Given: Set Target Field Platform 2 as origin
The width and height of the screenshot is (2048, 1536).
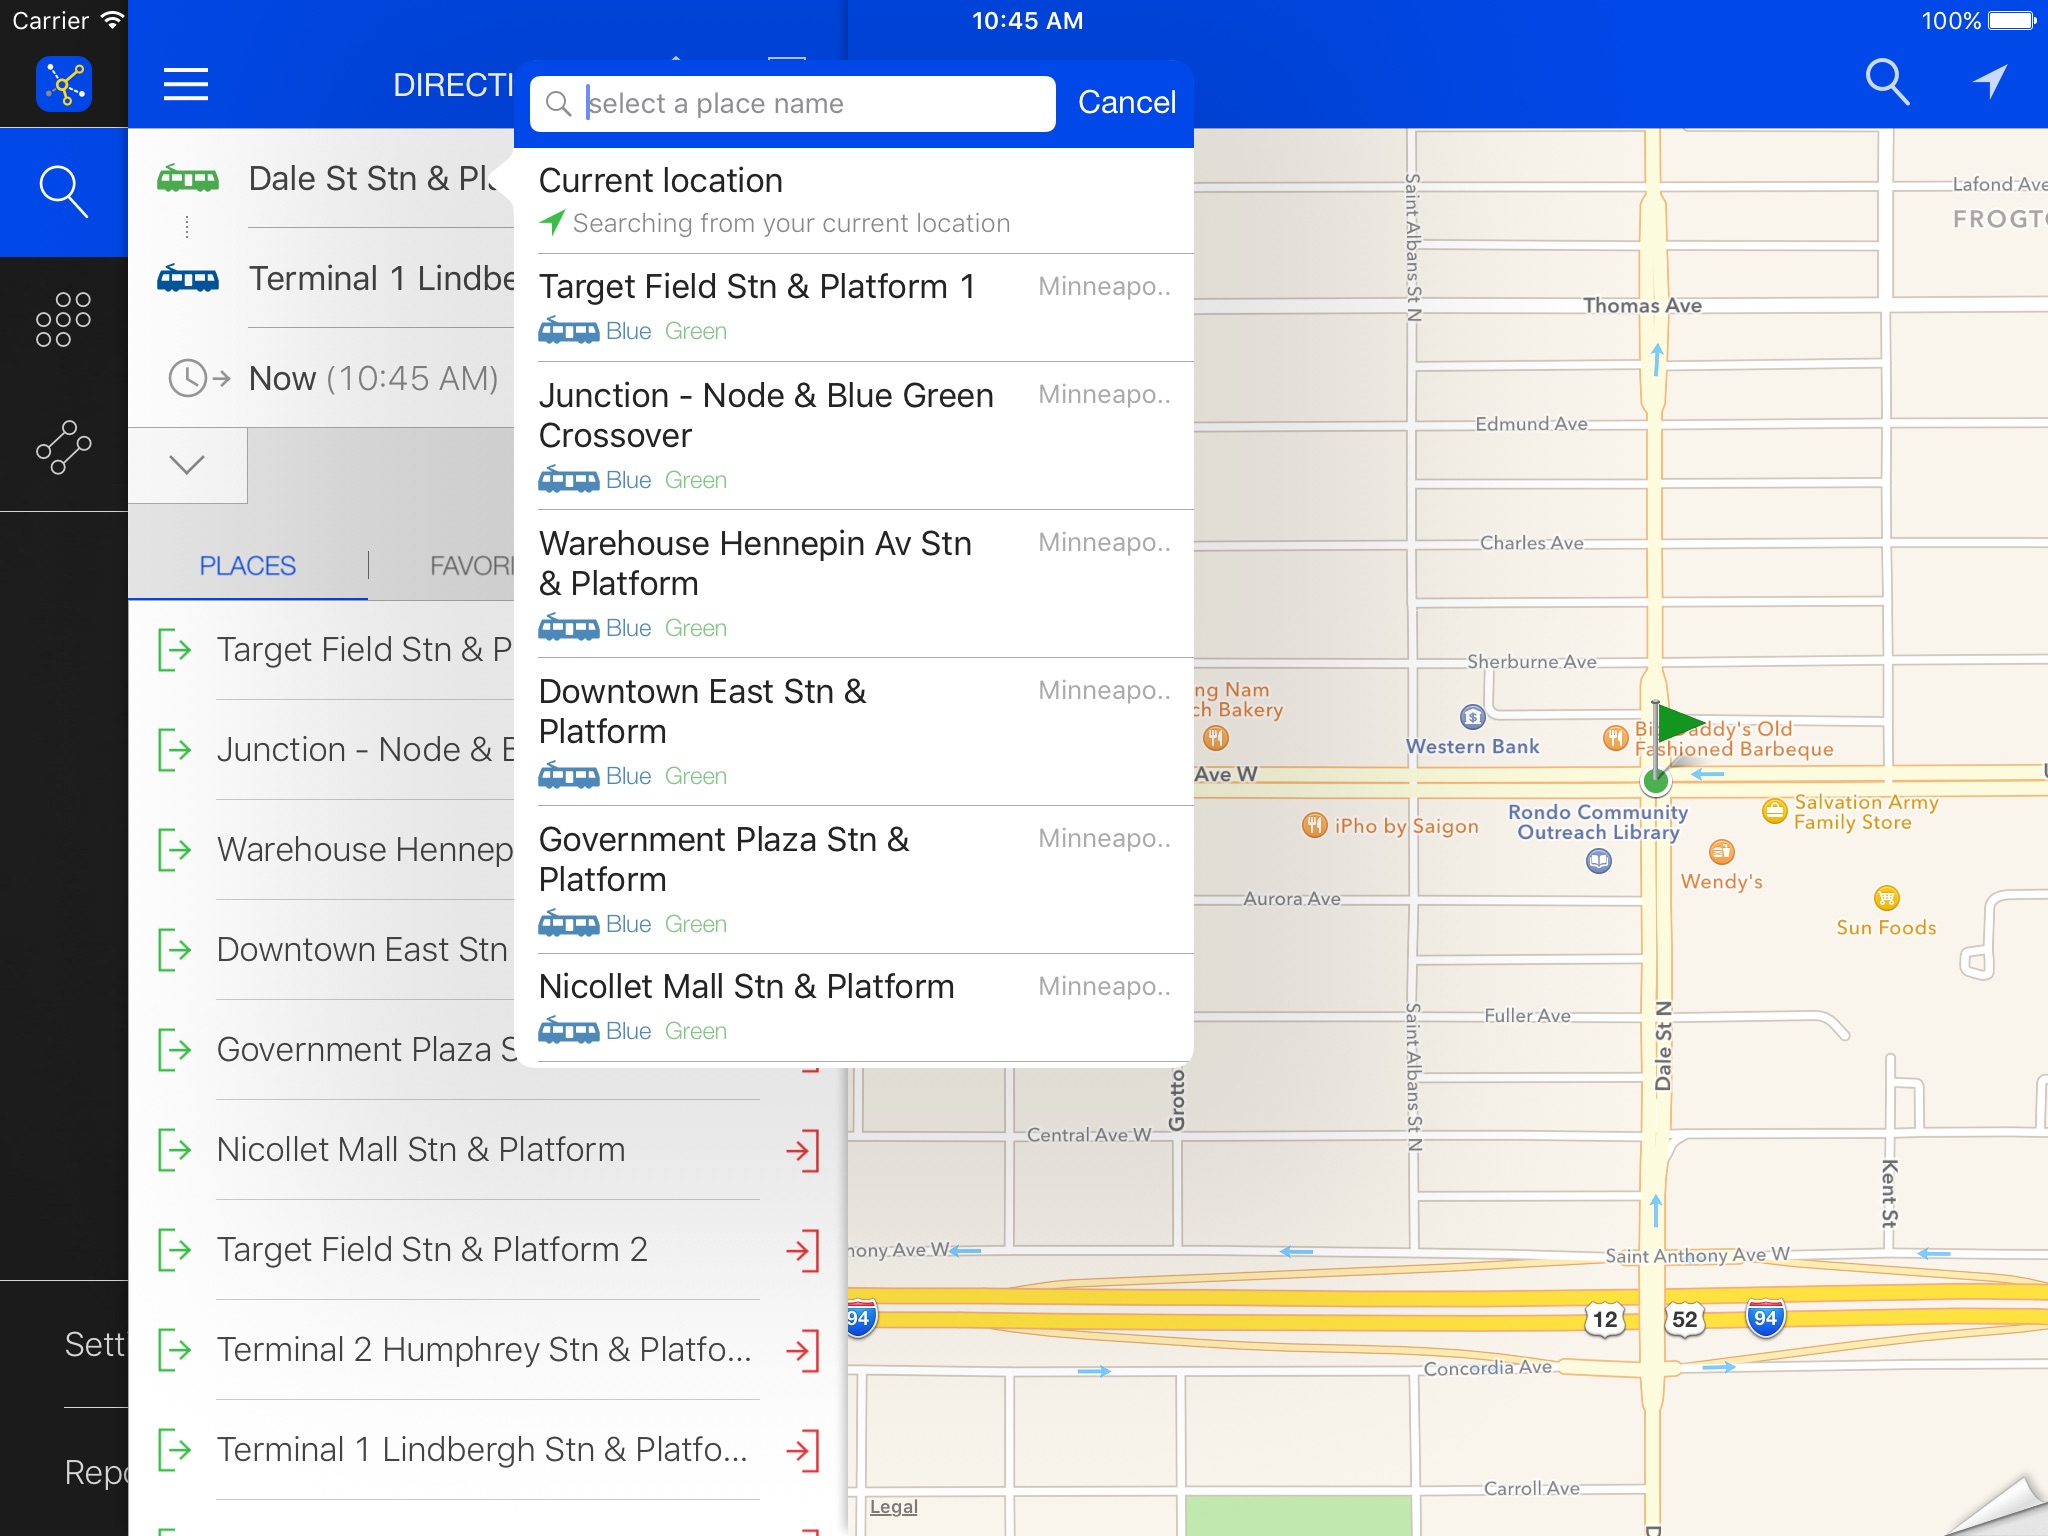Looking at the screenshot, I should pos(176,1250).
